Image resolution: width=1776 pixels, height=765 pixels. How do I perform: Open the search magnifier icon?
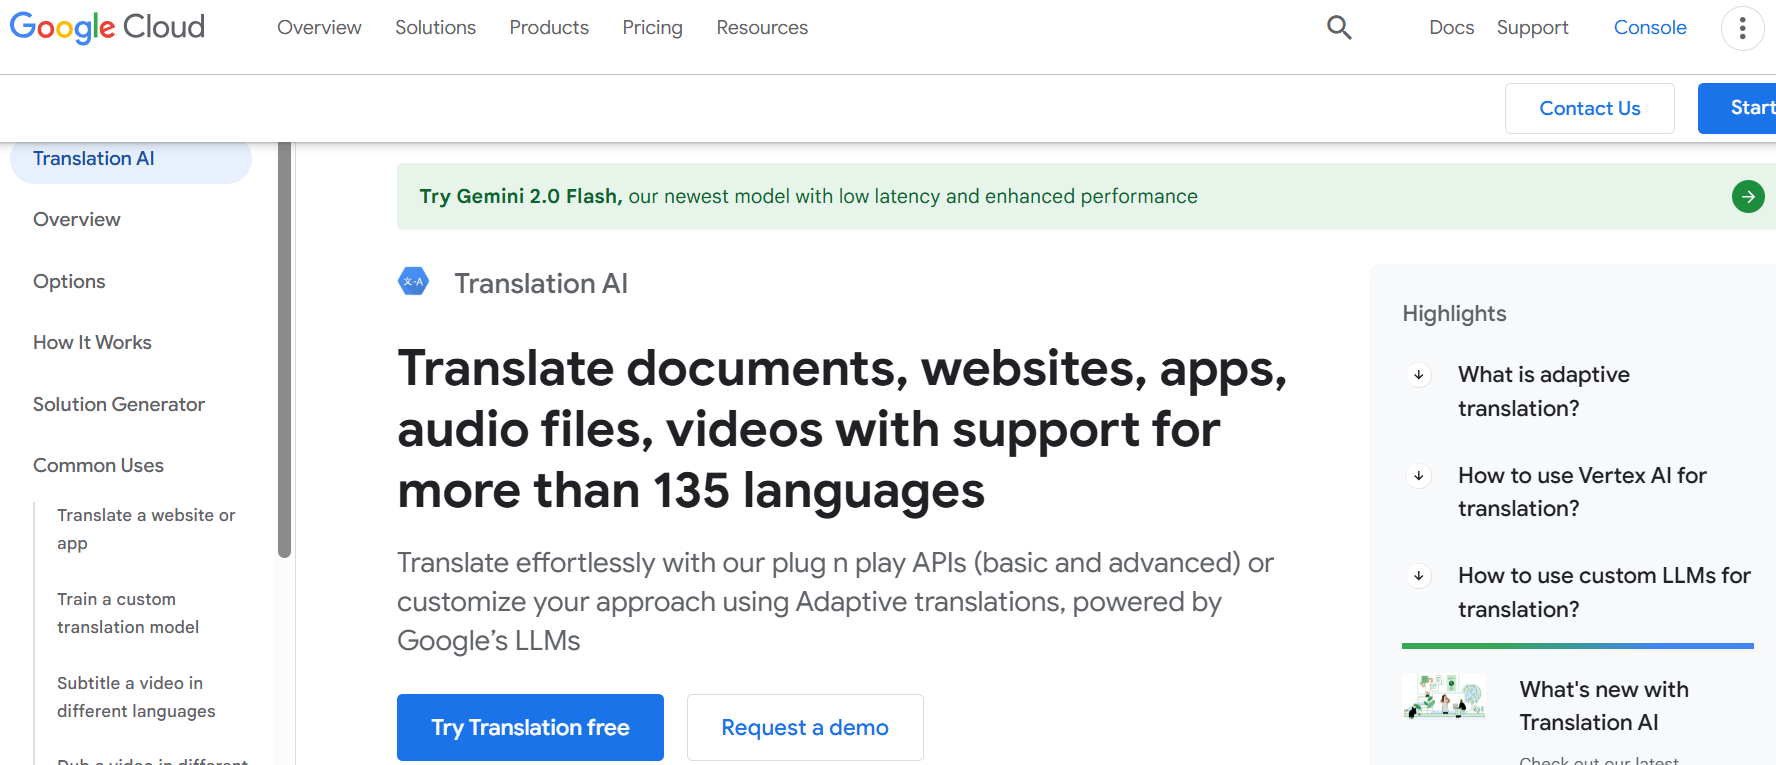[1339, 28]
